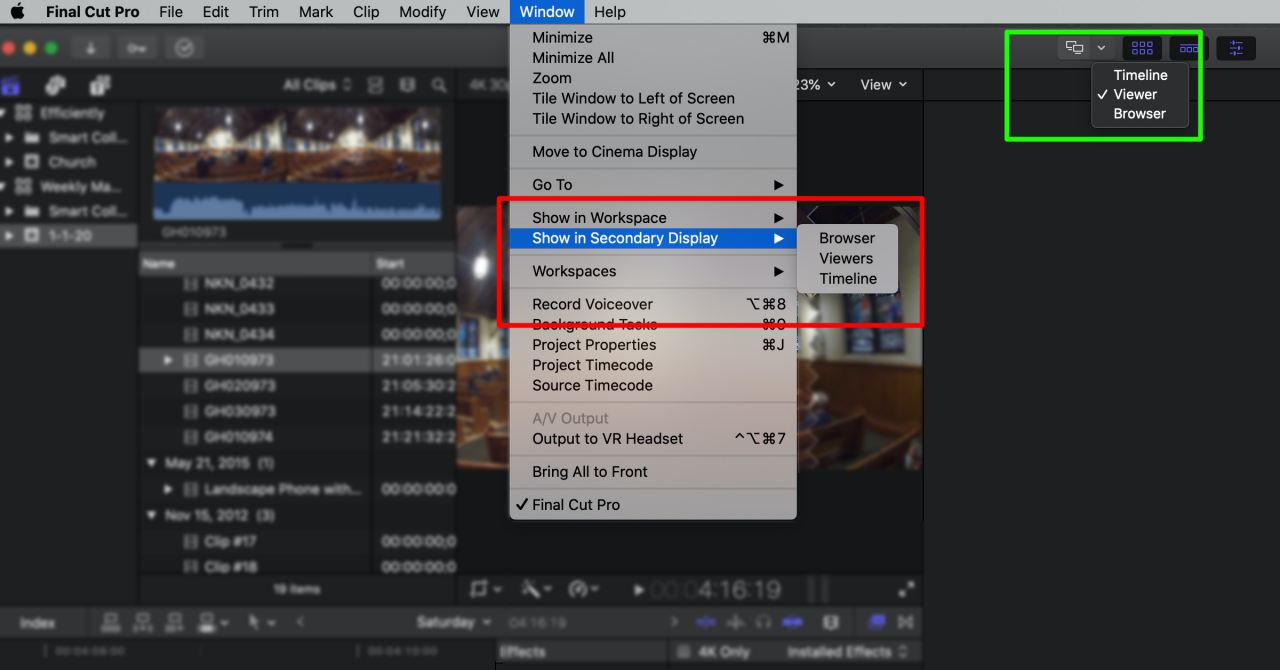The height and width of the screenshot is (670, 1280).
Task: Click the secondary display monitors icon
Action: click(x=1075, y=48)
